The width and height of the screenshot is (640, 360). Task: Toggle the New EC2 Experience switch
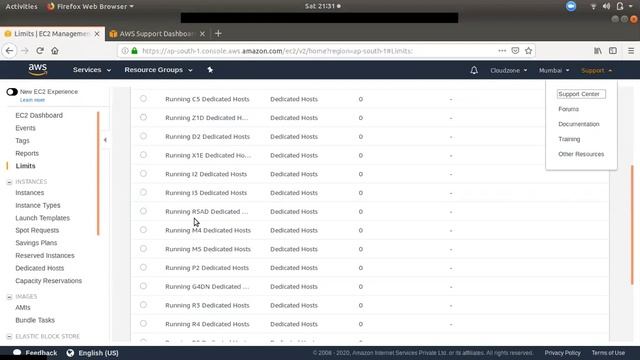point(12,92)
